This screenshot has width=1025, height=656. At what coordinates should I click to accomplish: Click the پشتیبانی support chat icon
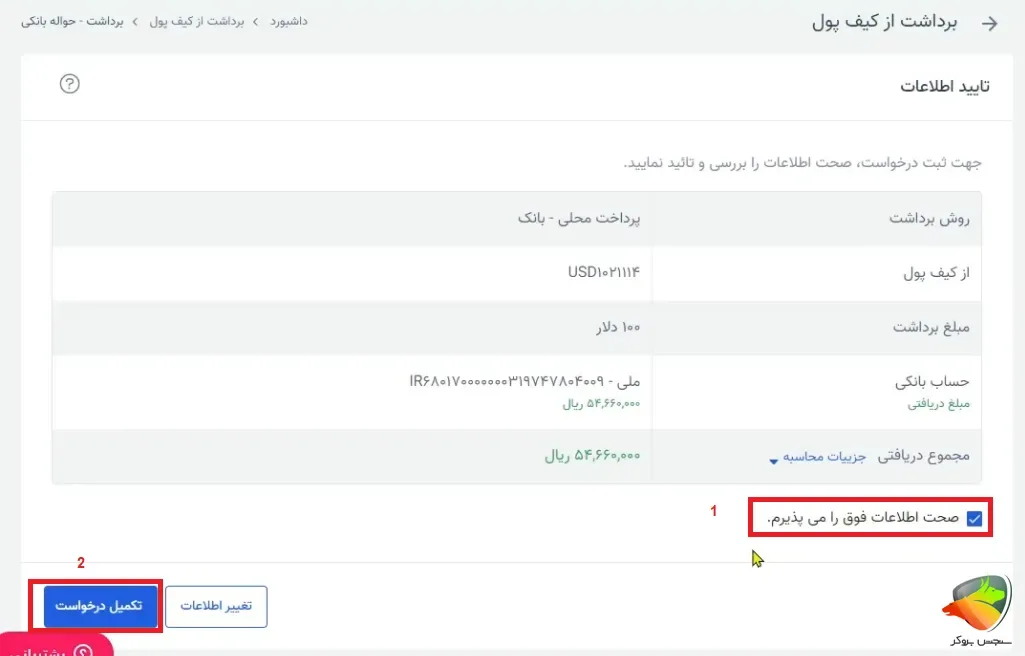pos(82,651)
